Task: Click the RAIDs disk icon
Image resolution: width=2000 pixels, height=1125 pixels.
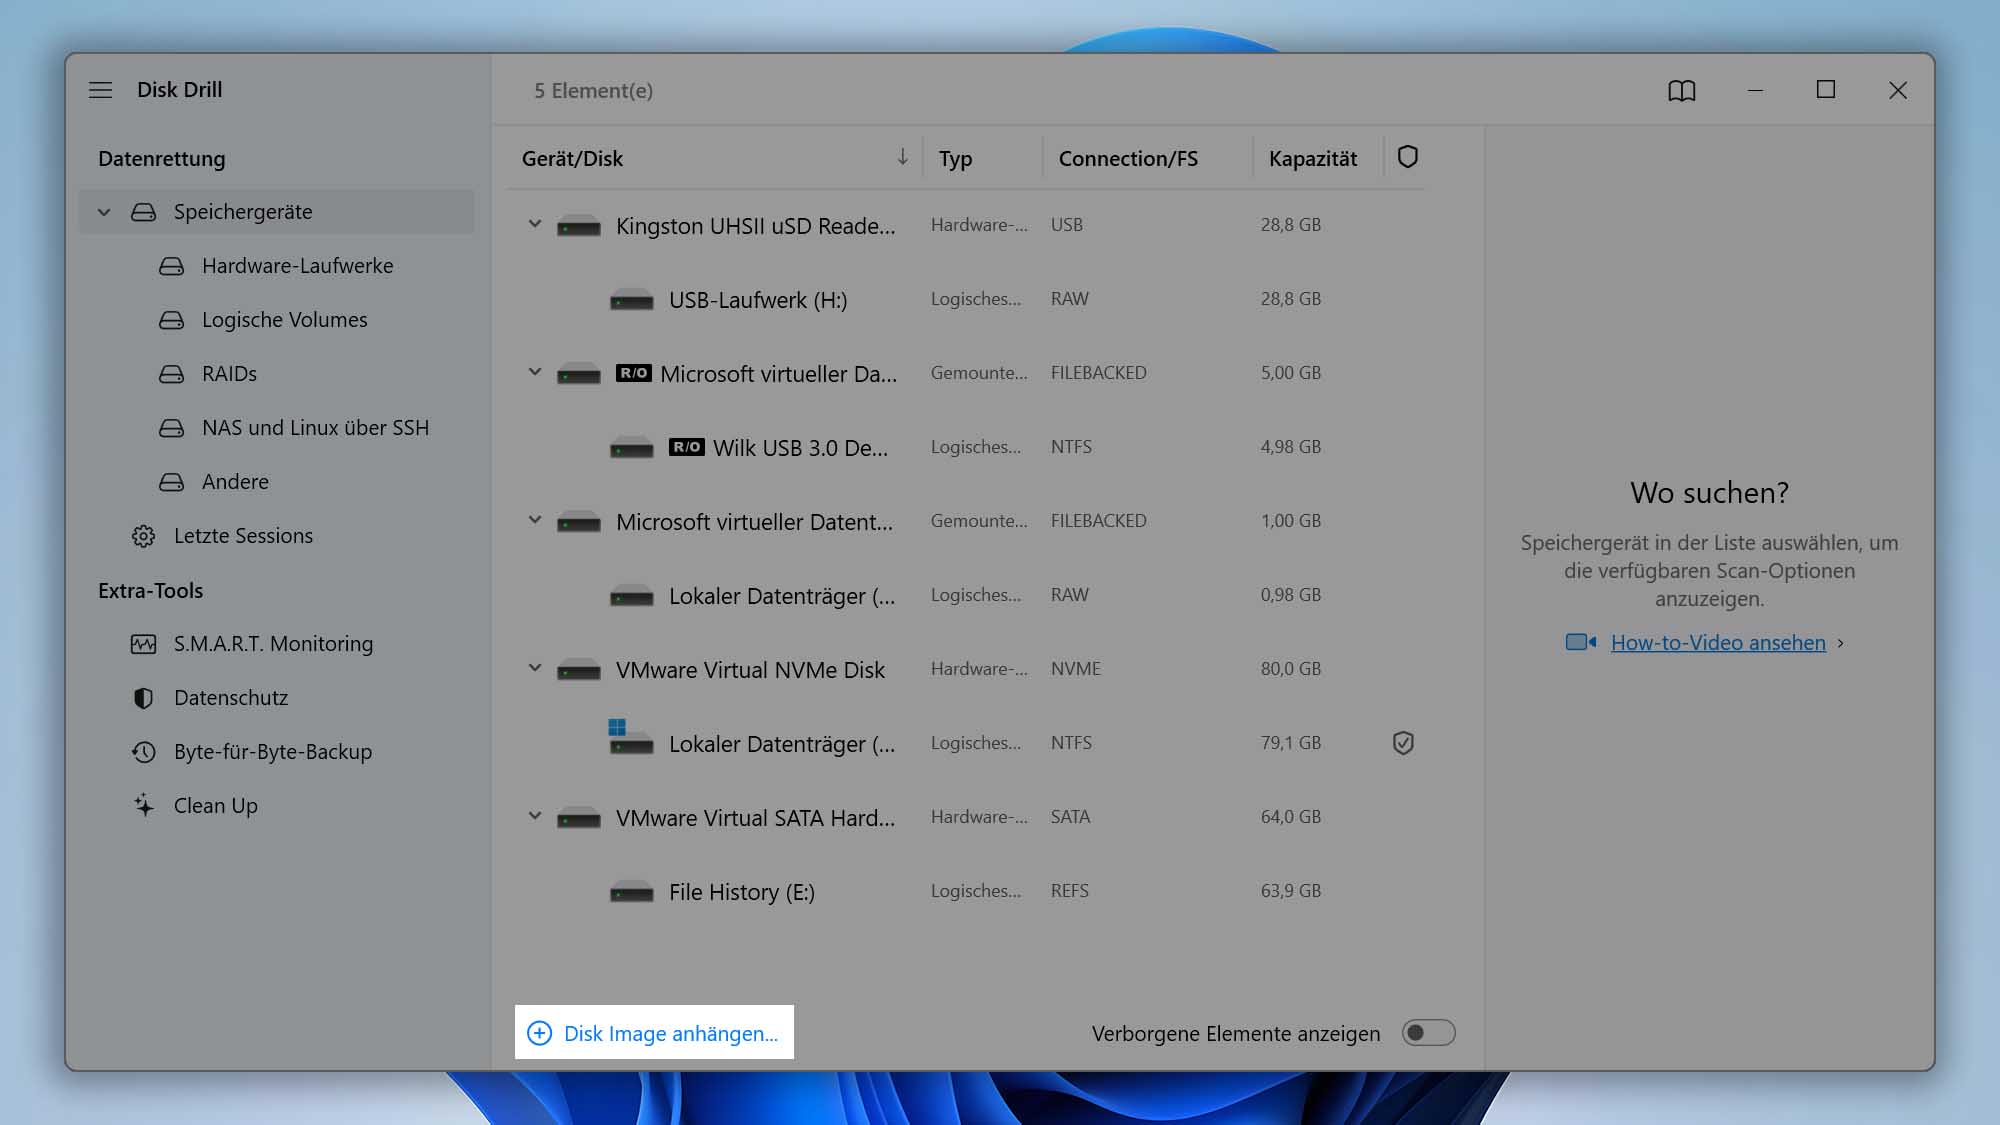Action: click(171, 374)
